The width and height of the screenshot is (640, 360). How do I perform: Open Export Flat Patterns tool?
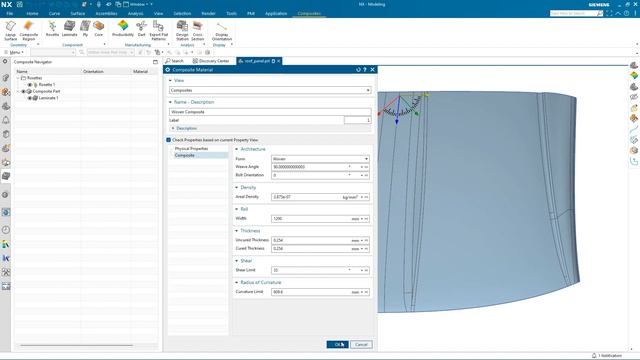point(159,30)
